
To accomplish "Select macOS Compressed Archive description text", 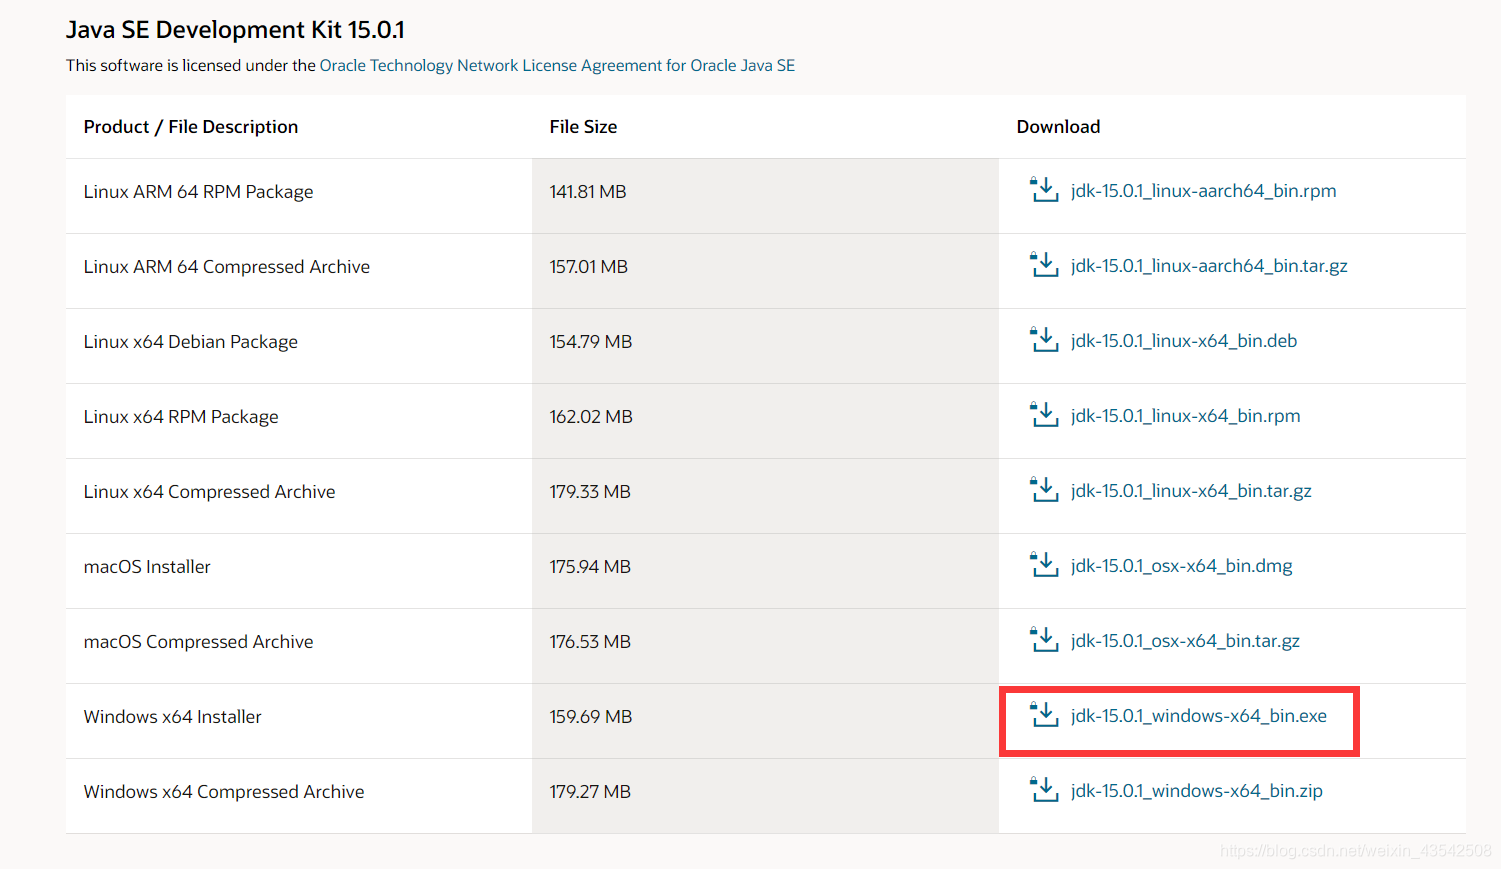I will click(198, 642).
